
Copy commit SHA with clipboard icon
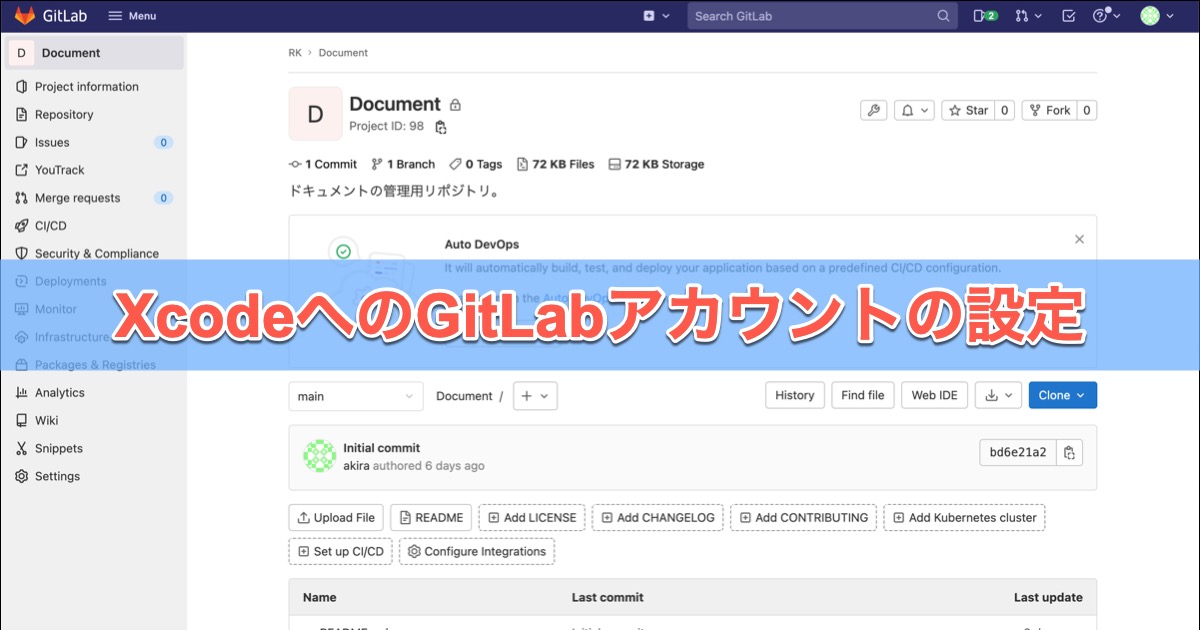[1069, 452]
